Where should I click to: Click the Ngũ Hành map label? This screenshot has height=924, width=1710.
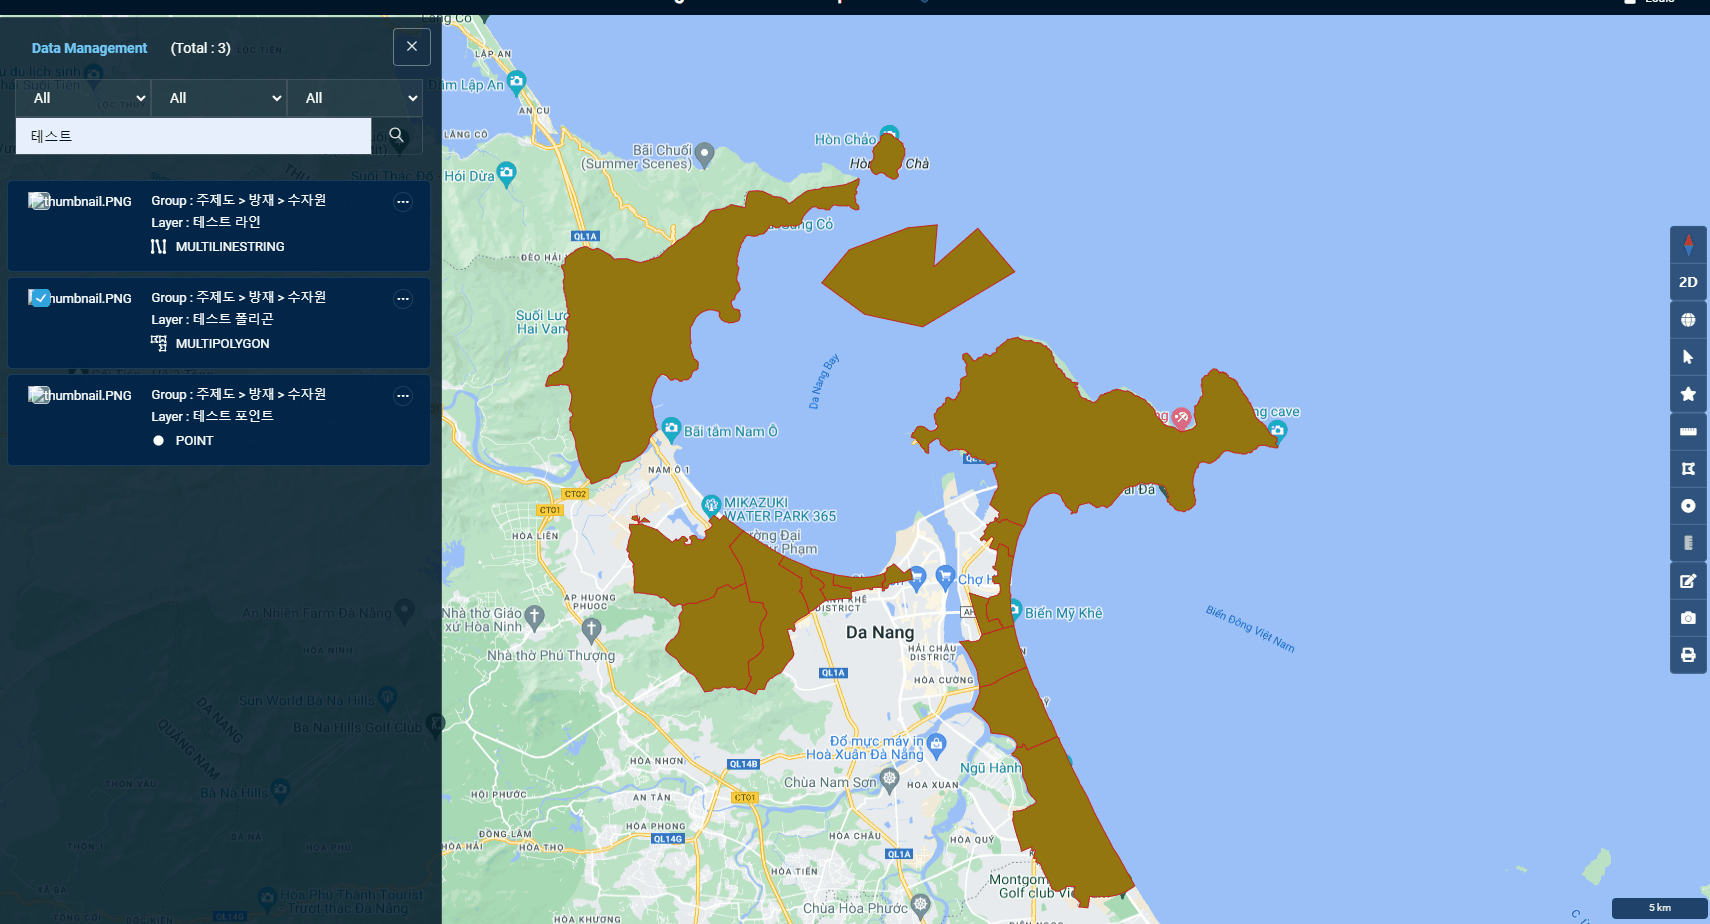(990, 768)
